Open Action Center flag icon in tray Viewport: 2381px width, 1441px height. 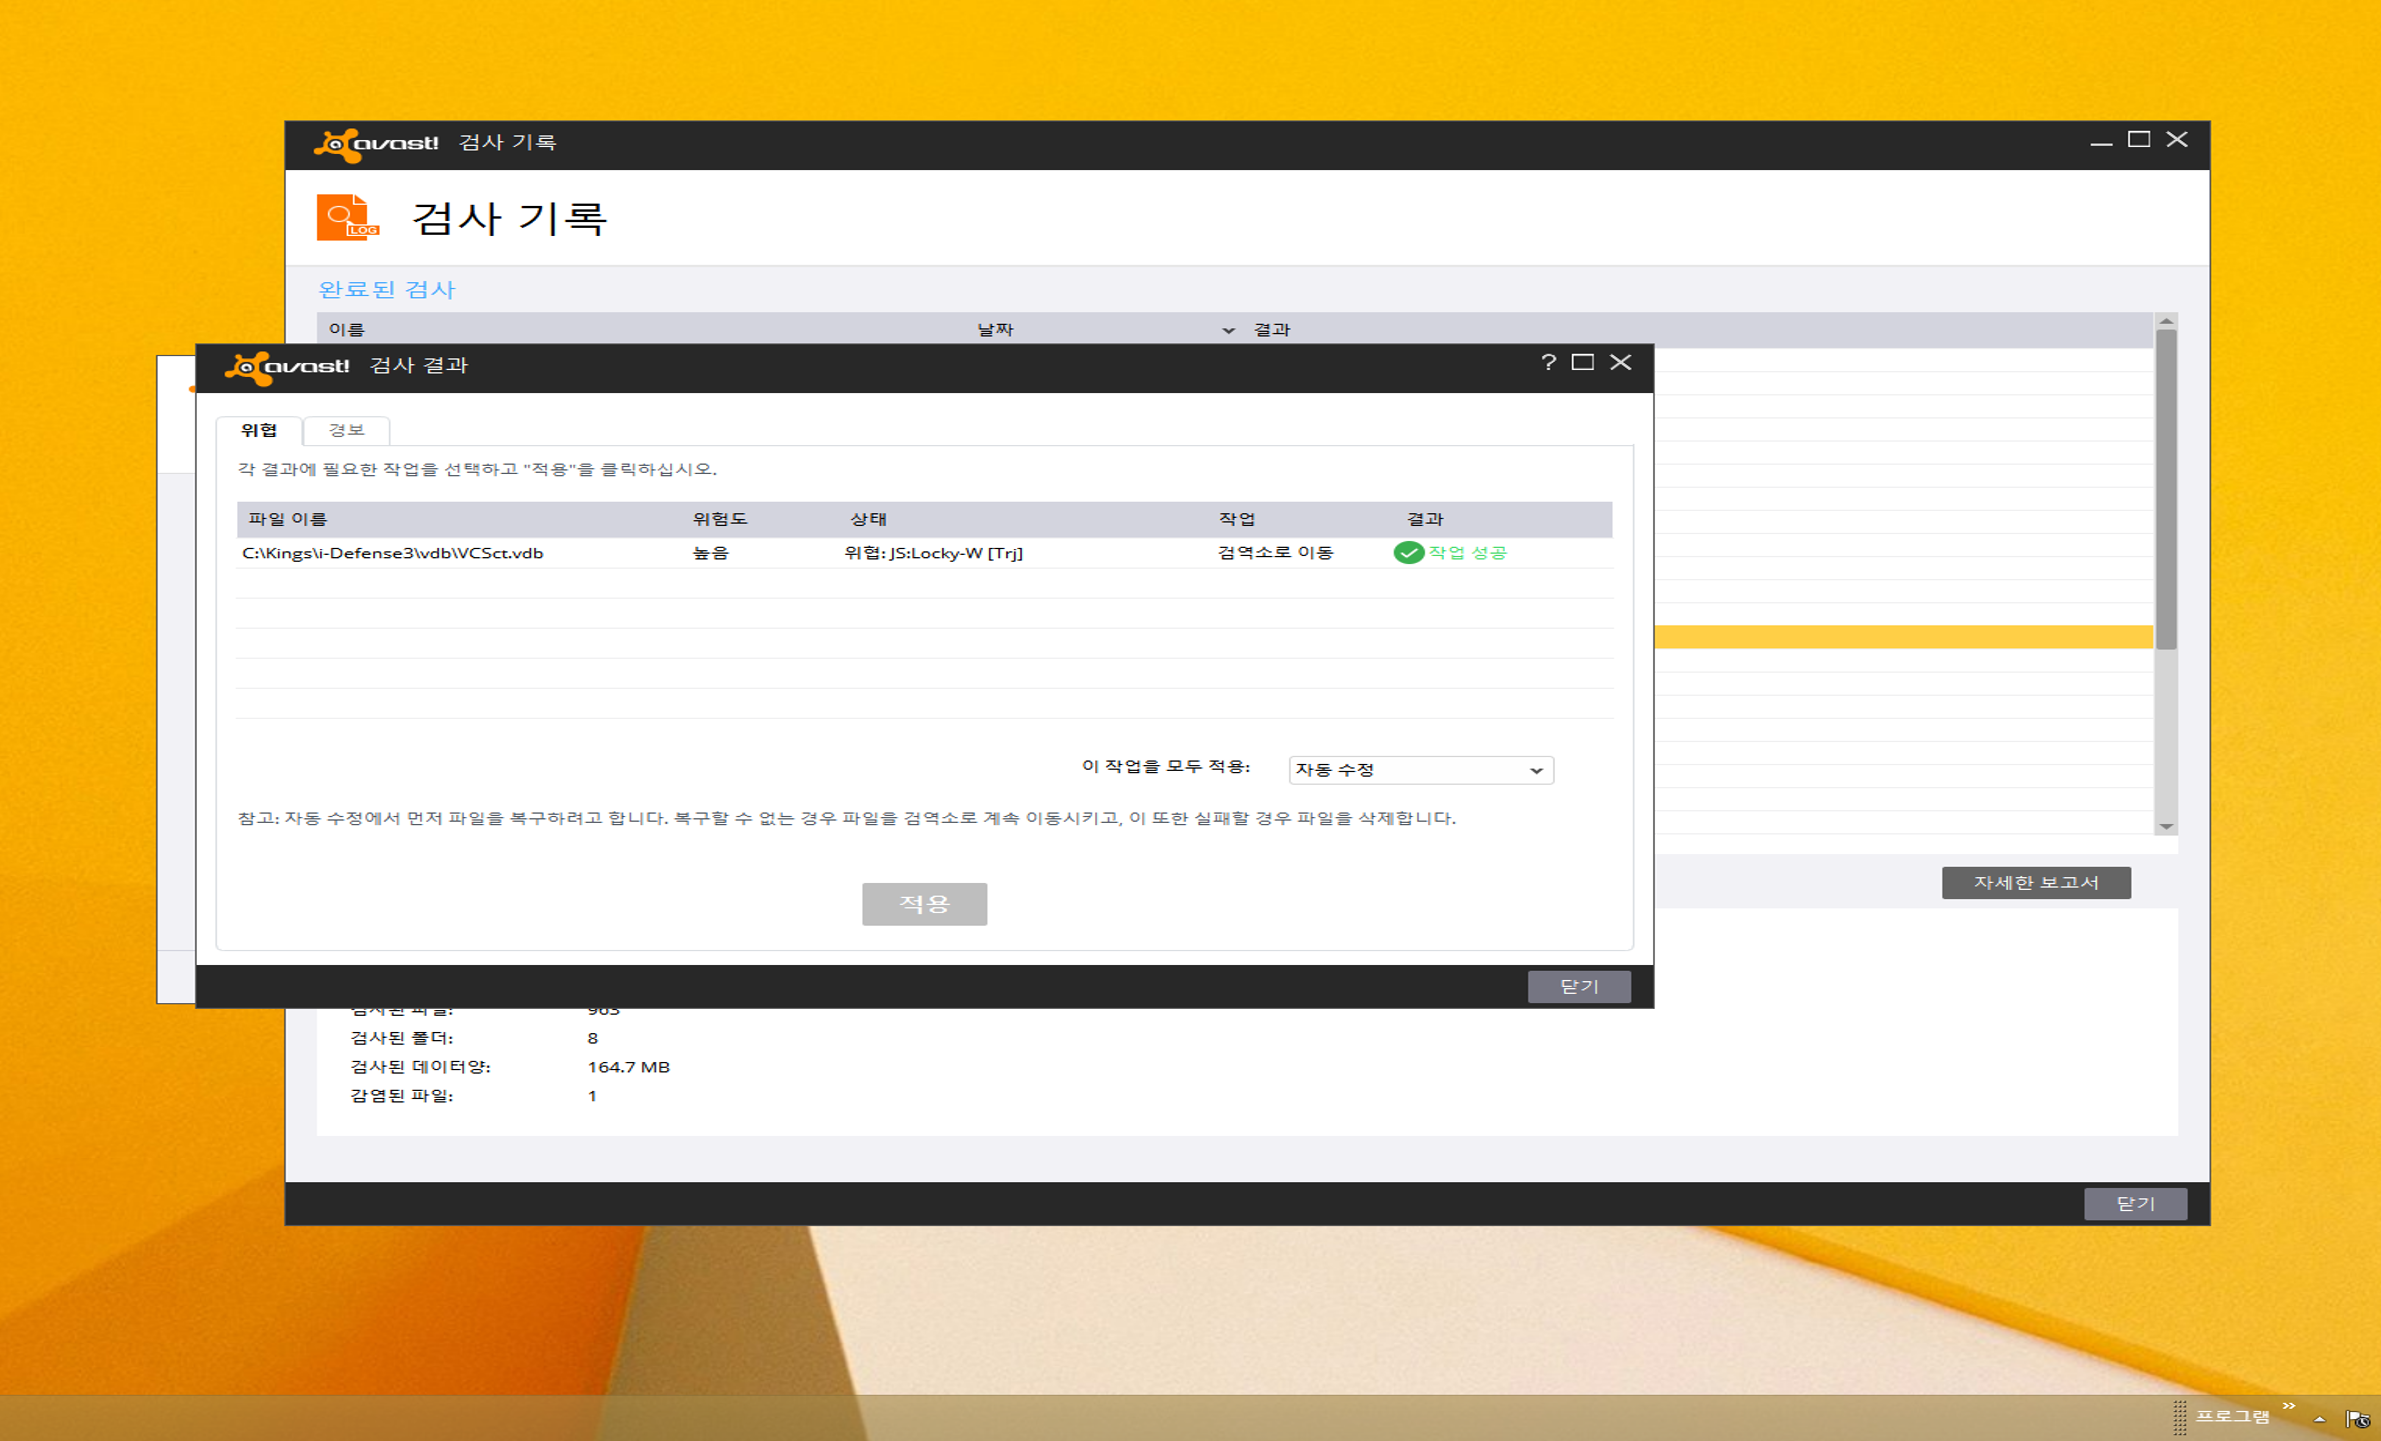coord(2357,1419)
